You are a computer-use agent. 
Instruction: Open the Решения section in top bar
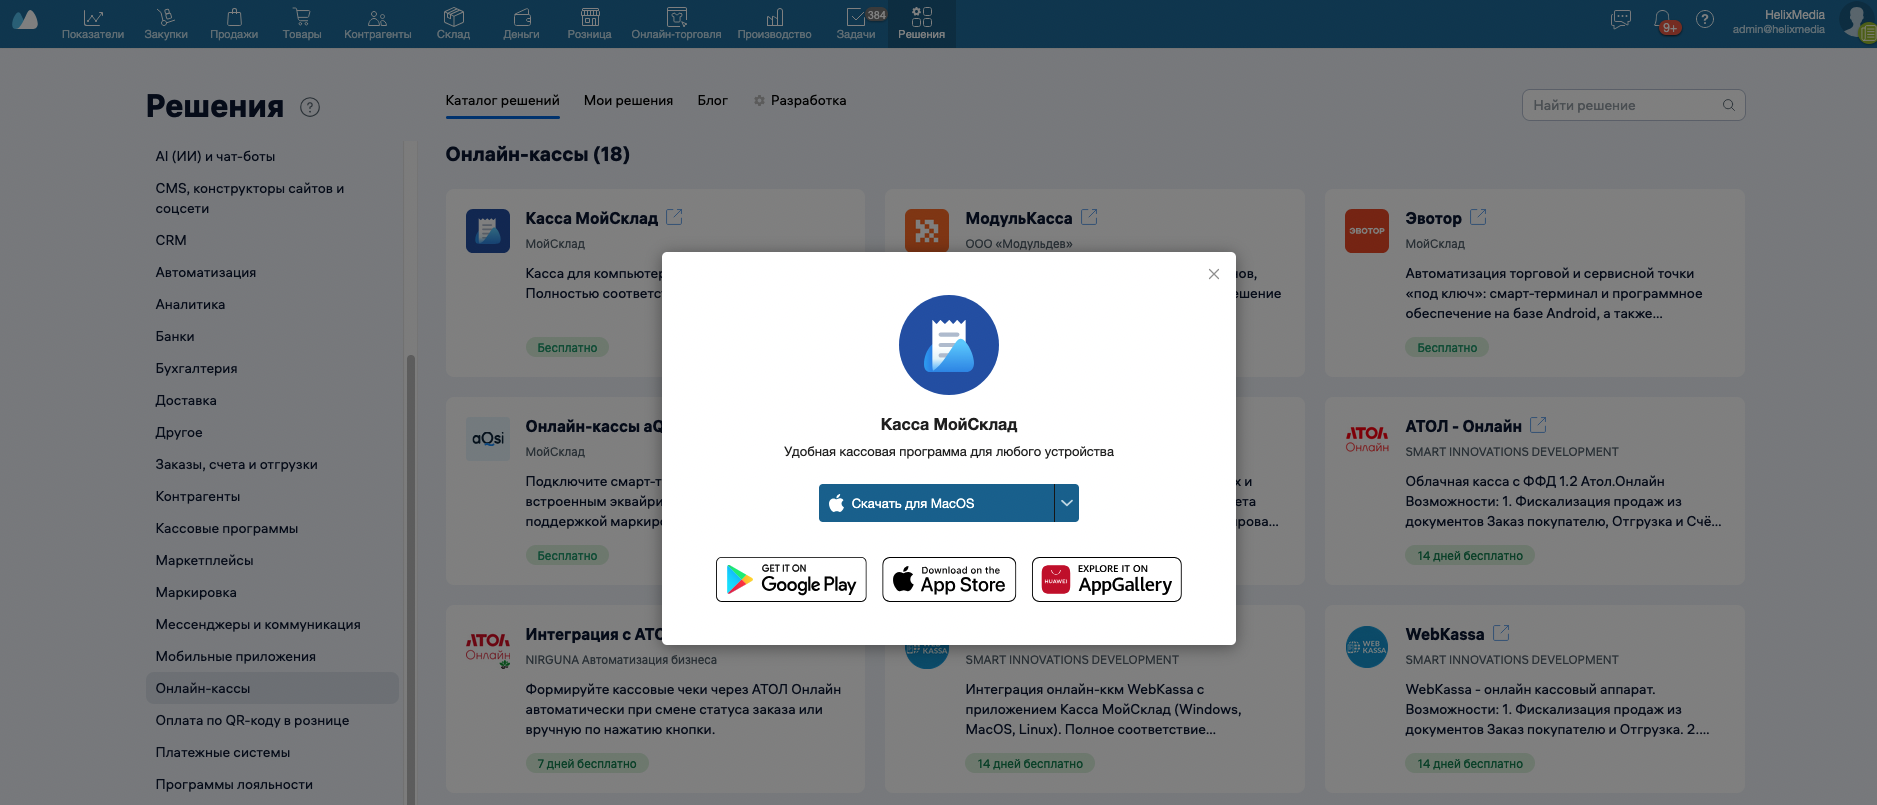[922, 24]
